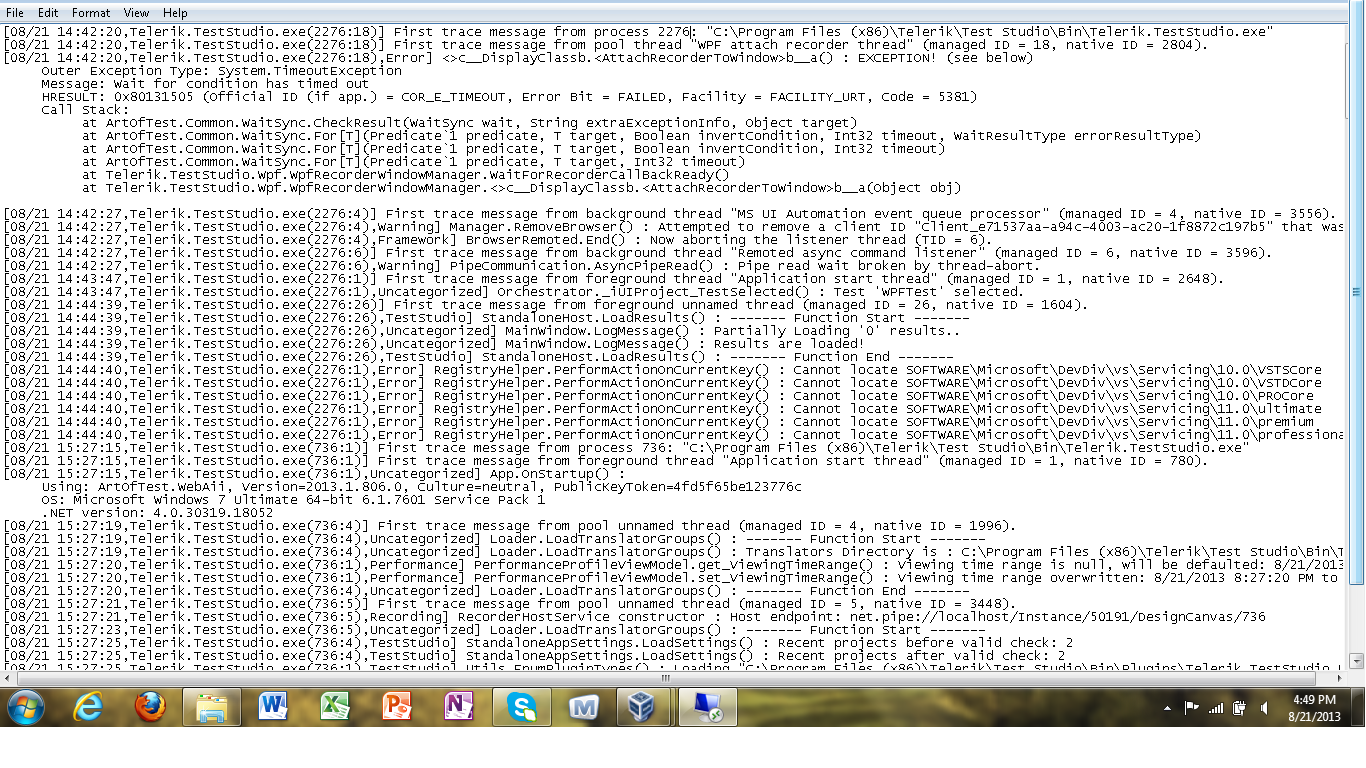Click the "Now aborting the listener thread" line

[x=497, y=240]
